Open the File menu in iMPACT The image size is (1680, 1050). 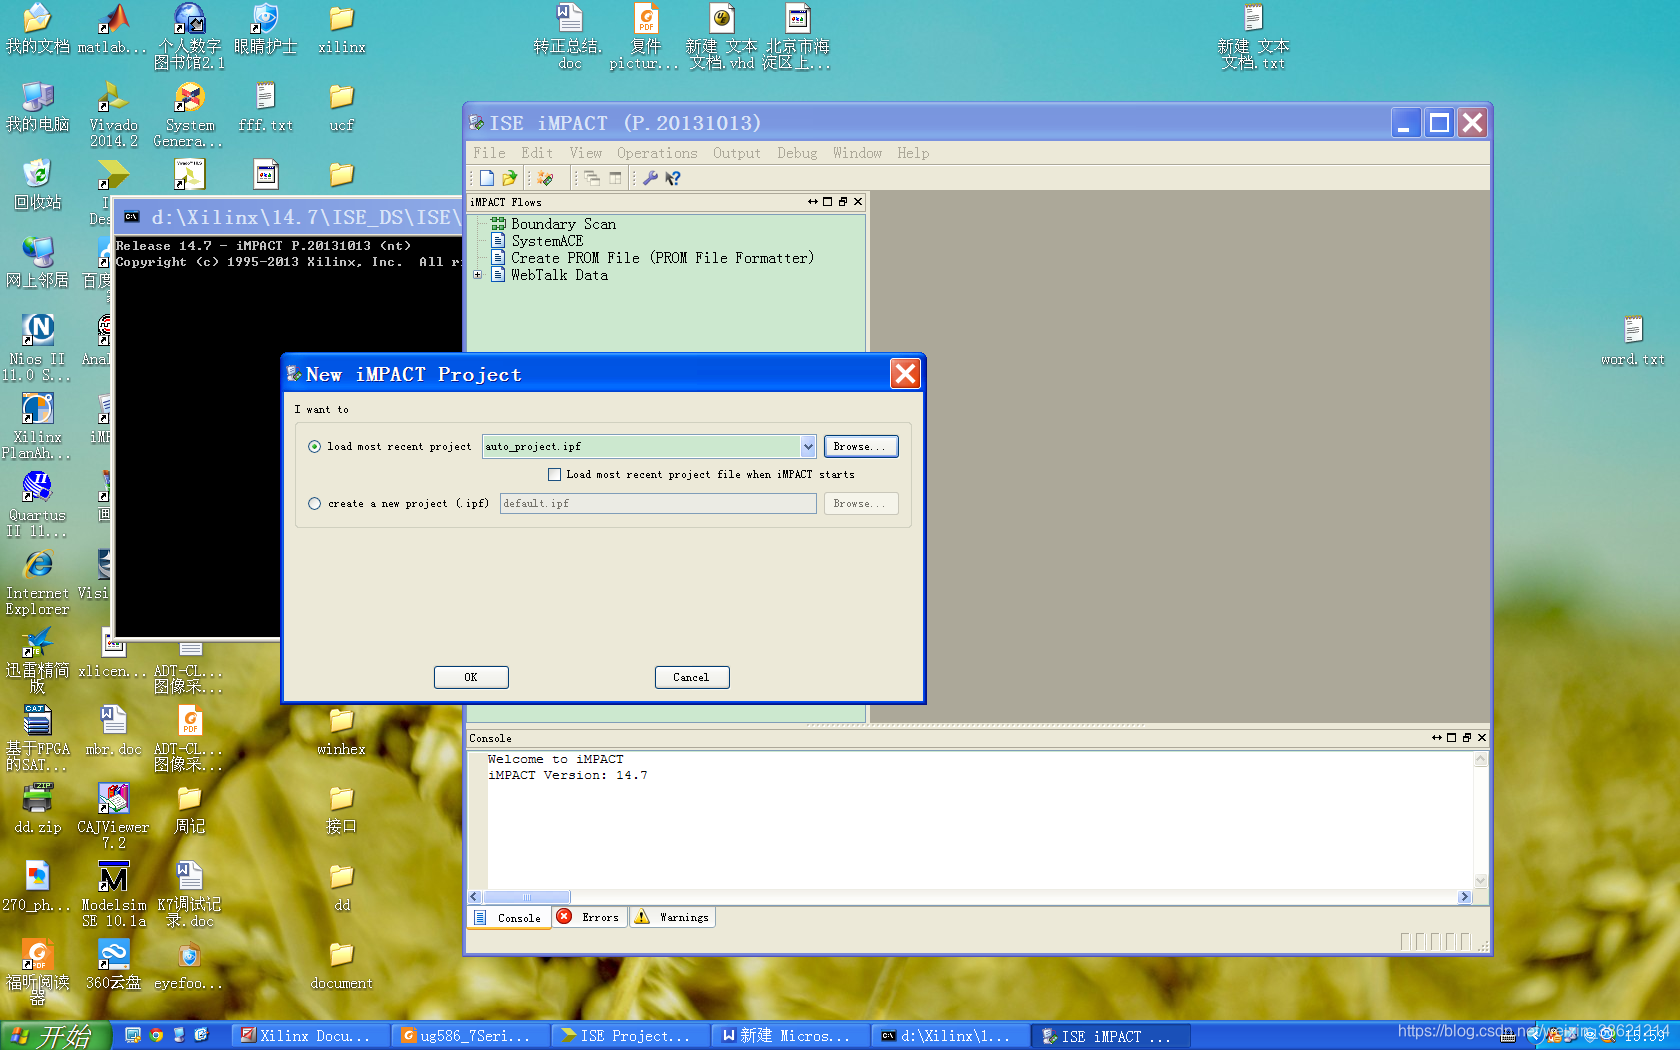(489, 153)
